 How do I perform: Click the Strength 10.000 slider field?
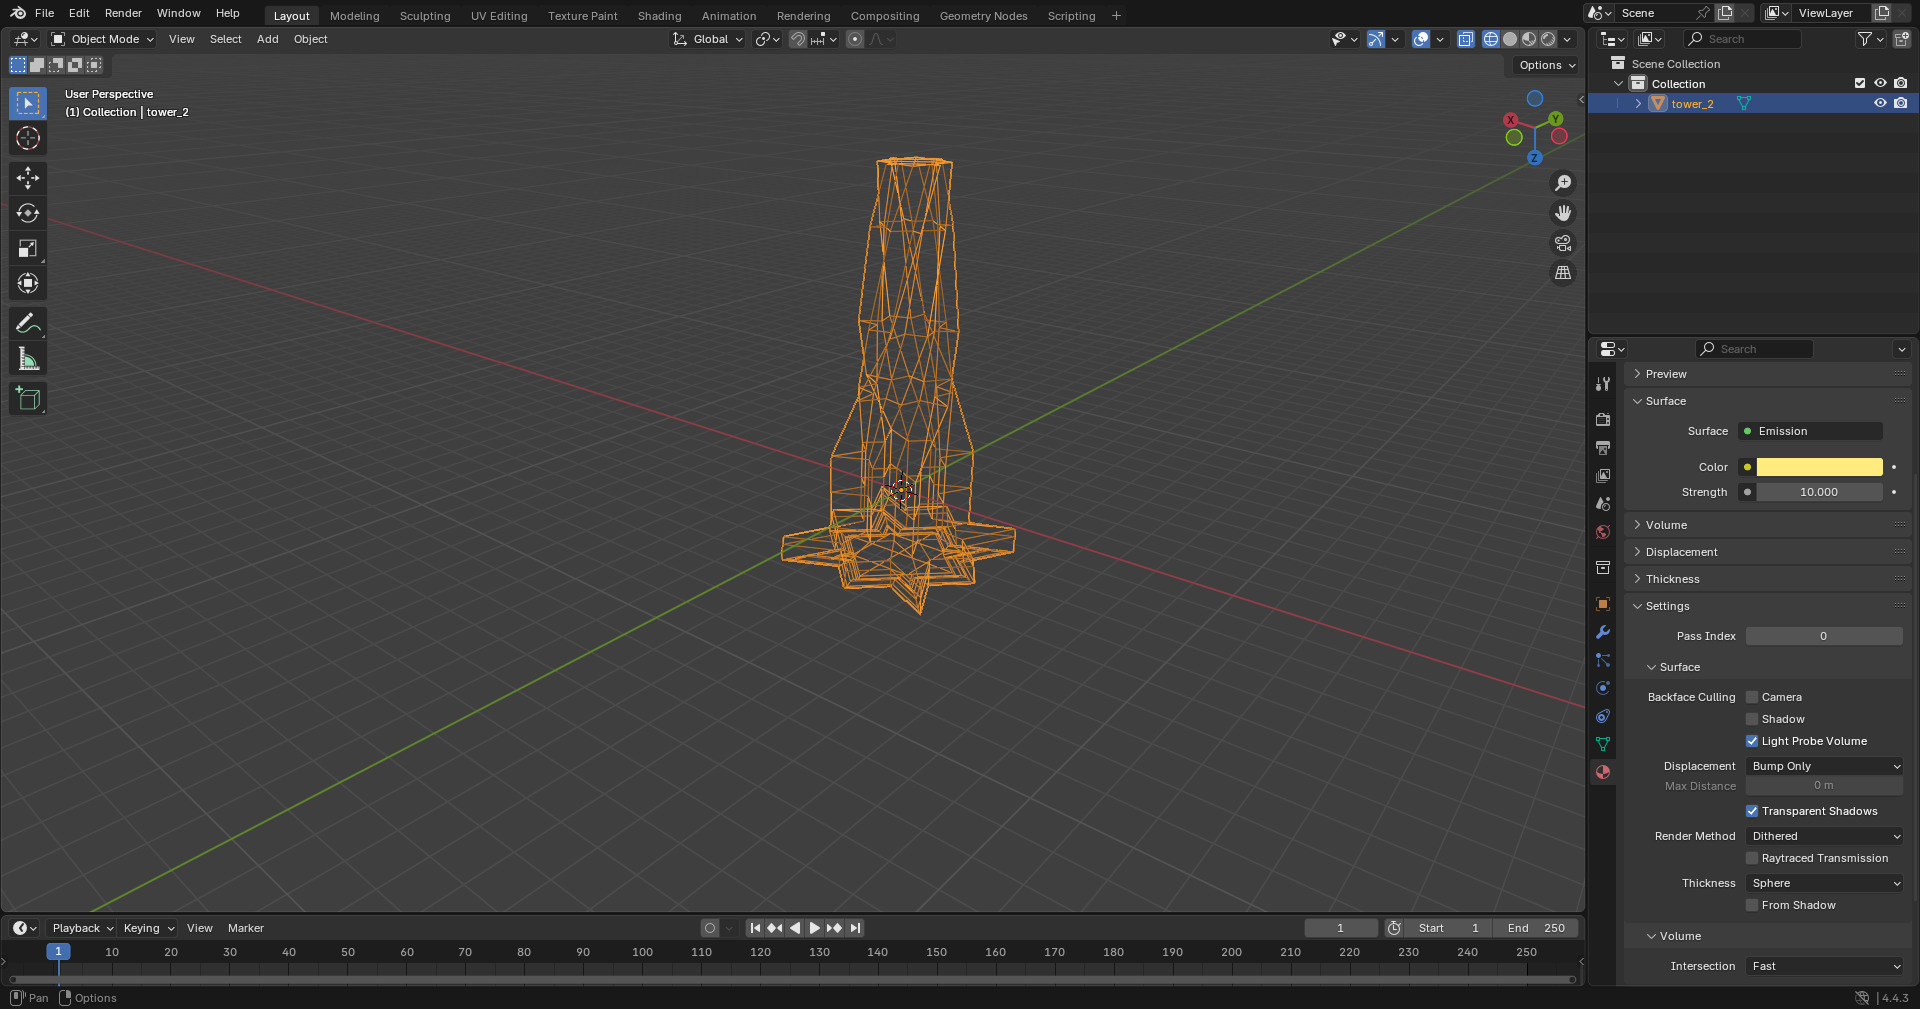pyautogui.click(x=1819, y=492)
